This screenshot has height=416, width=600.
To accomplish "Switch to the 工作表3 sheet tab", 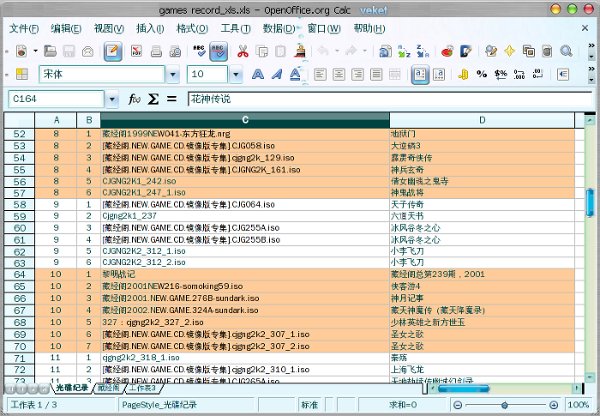I will click(142, 388).
